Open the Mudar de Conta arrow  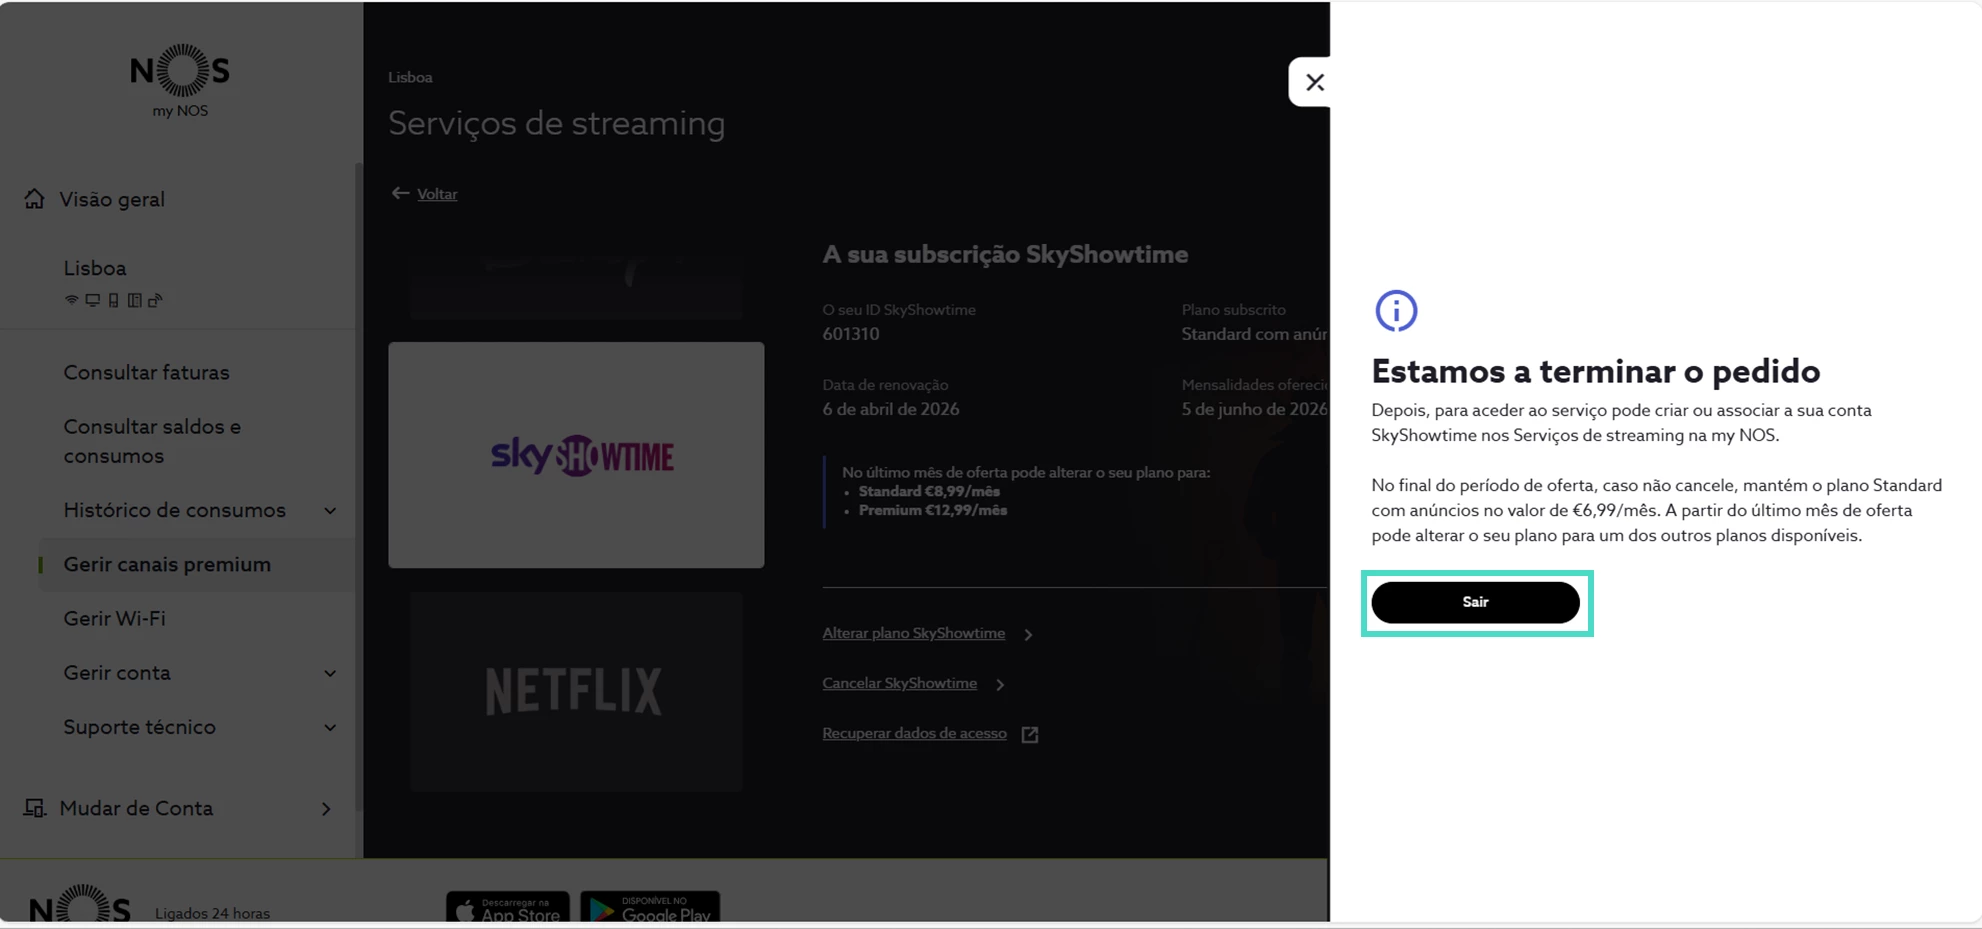click(326, 808)
